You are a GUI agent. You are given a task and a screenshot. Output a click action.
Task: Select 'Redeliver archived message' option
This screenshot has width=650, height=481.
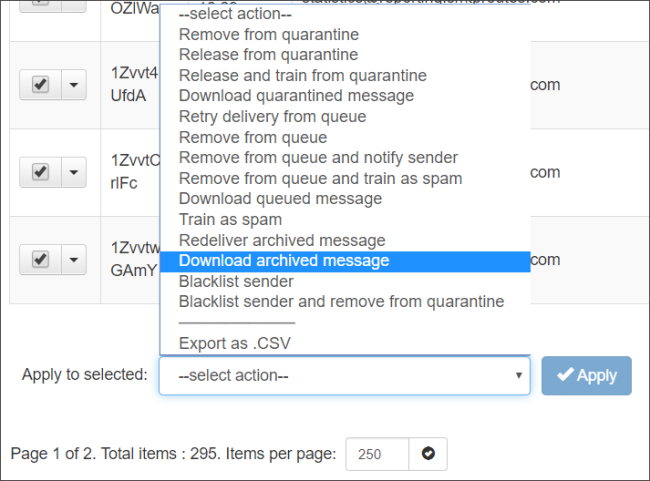click(282, 240)
